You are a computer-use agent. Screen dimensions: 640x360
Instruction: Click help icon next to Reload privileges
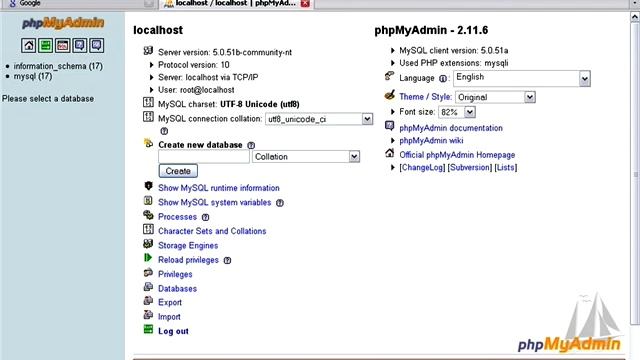[227, 260]
